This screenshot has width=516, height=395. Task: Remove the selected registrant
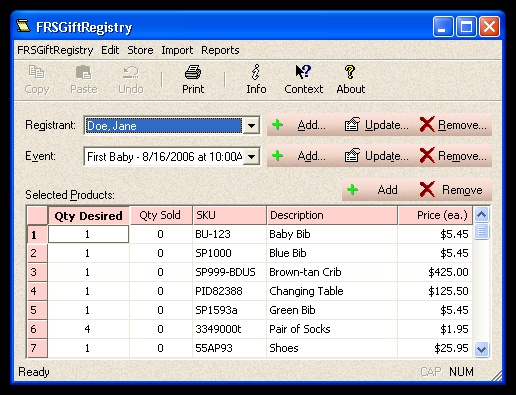(453, 125)
